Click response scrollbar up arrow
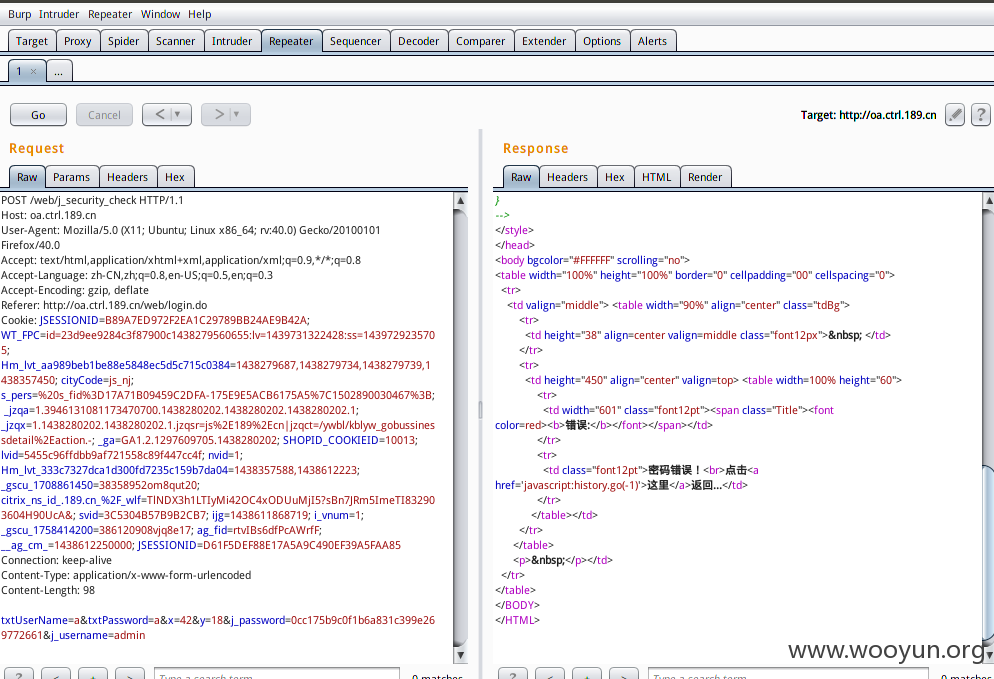 pos(988,200)
